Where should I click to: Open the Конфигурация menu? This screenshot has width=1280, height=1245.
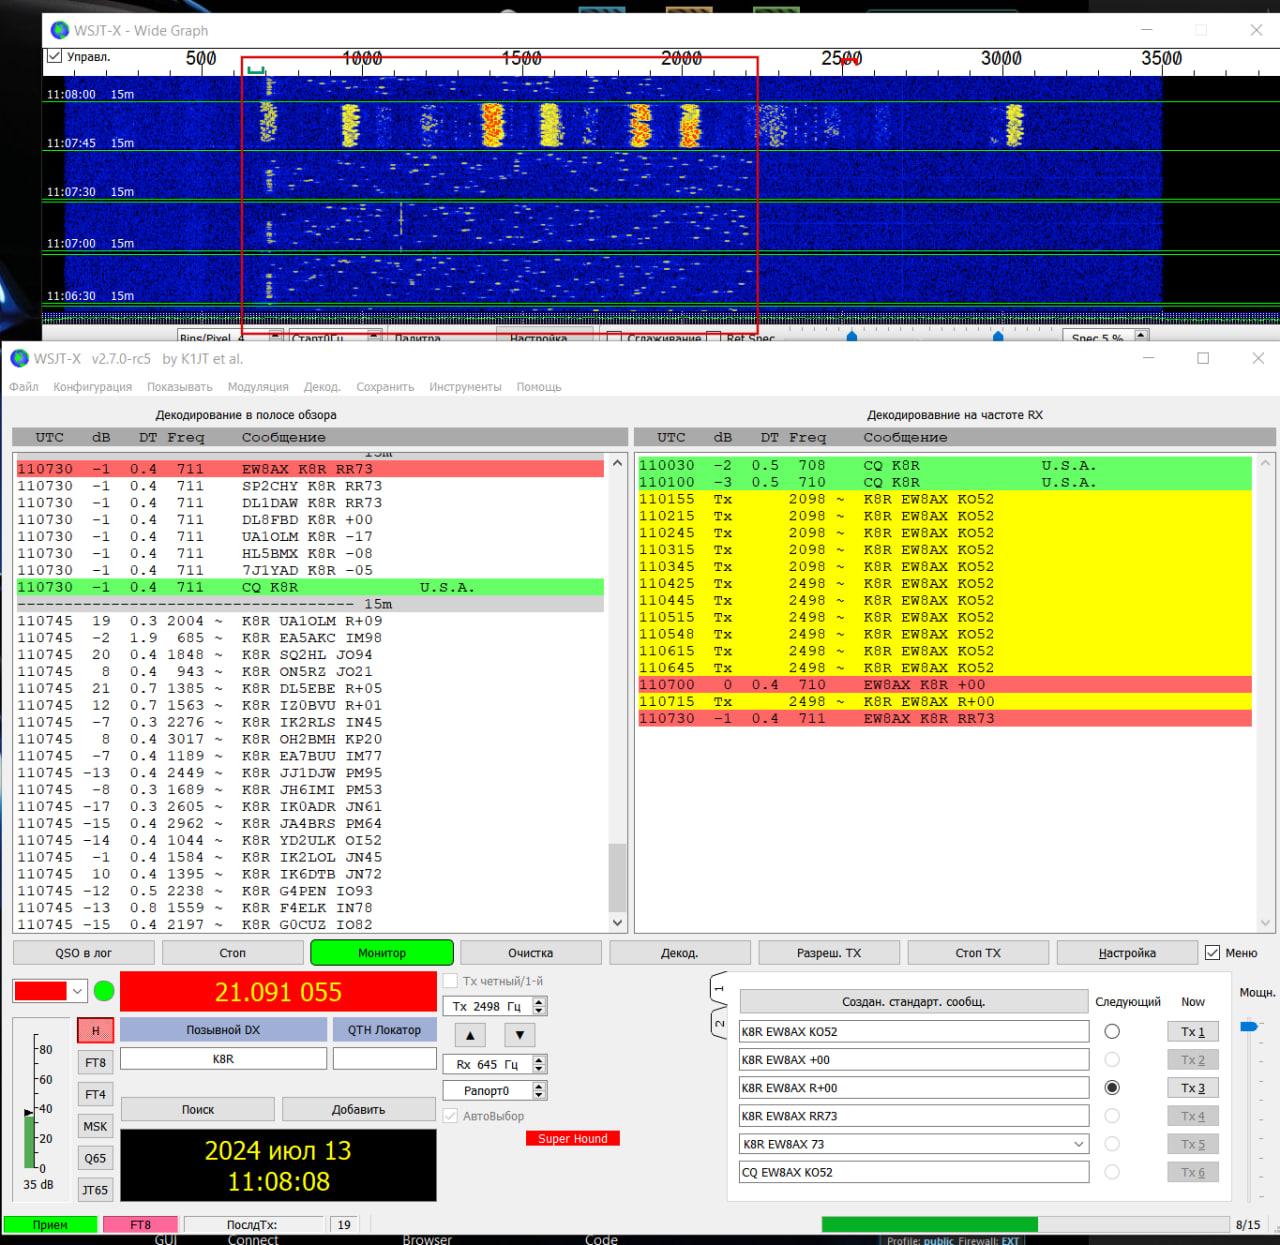pyautogui.click(x=92, y=387)
